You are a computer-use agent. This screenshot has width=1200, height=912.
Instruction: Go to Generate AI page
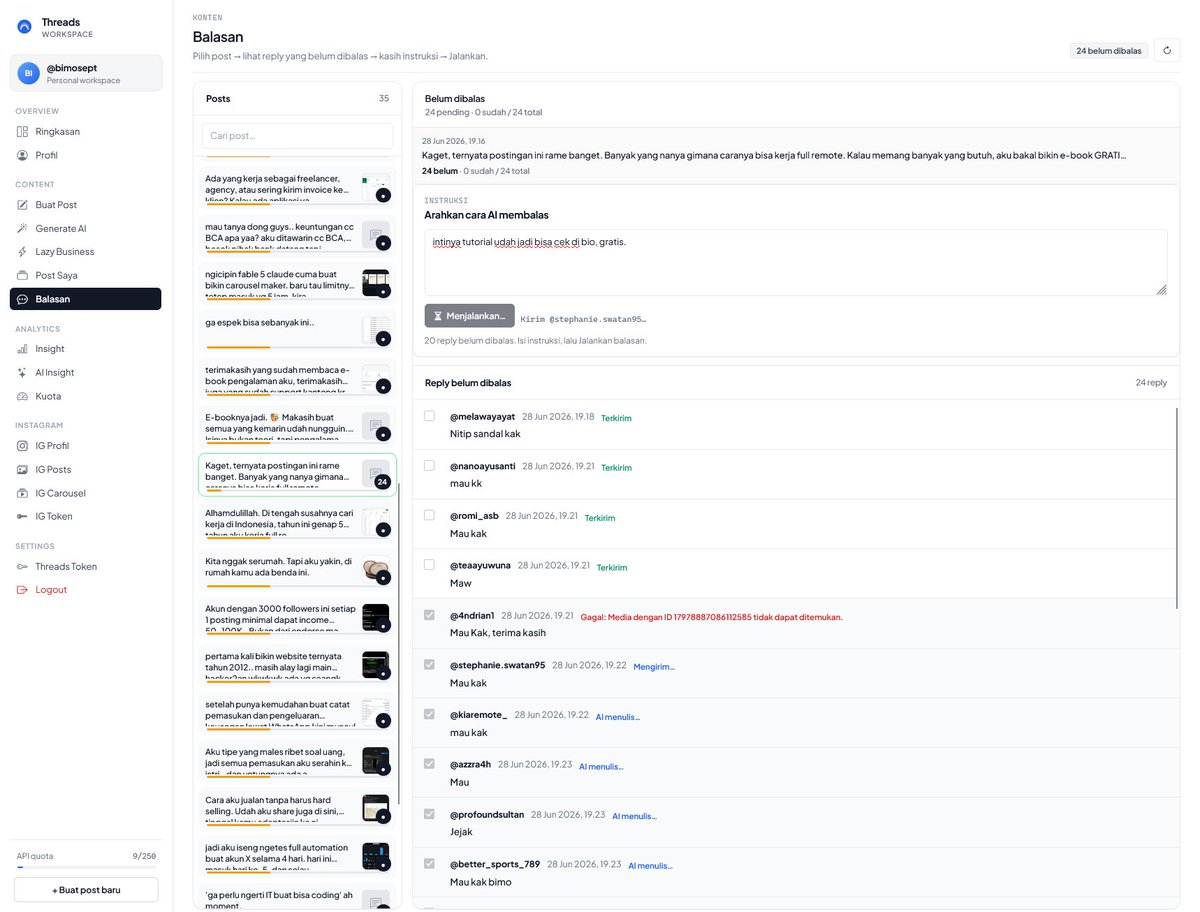click(x=85, y=228)
